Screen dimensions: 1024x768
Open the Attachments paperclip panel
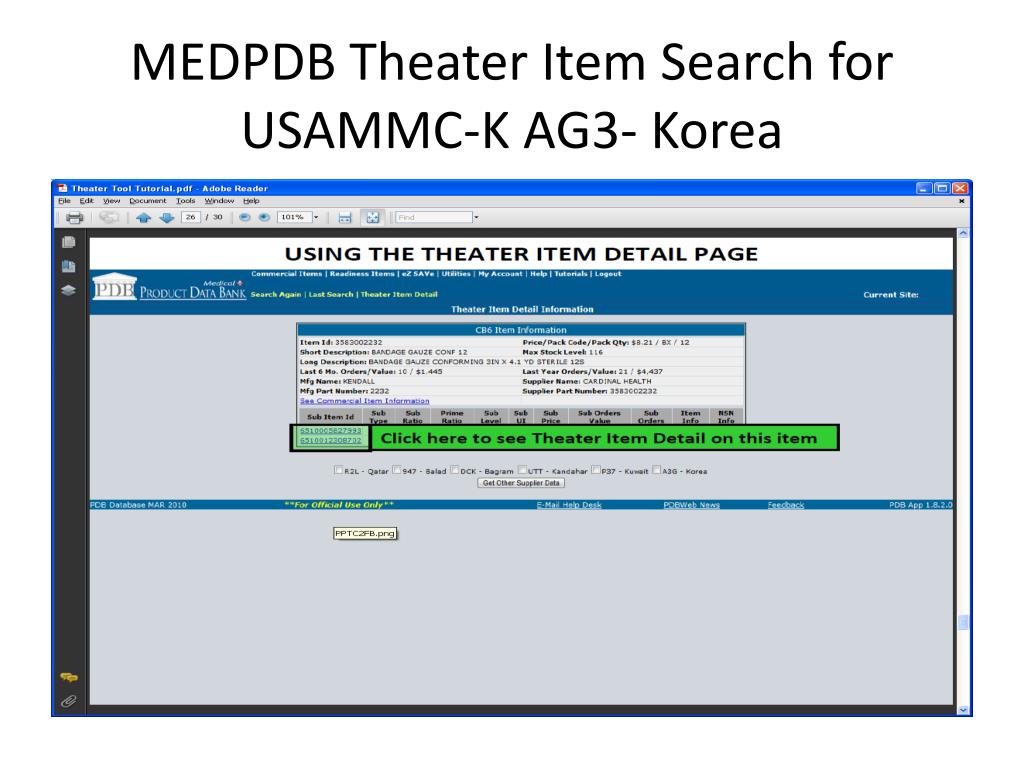click(x=69, y=701)
